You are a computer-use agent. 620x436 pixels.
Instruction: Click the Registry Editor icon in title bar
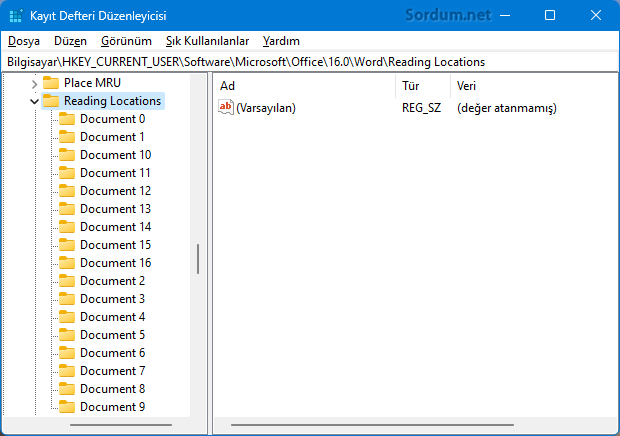click(x=15, y=16)
